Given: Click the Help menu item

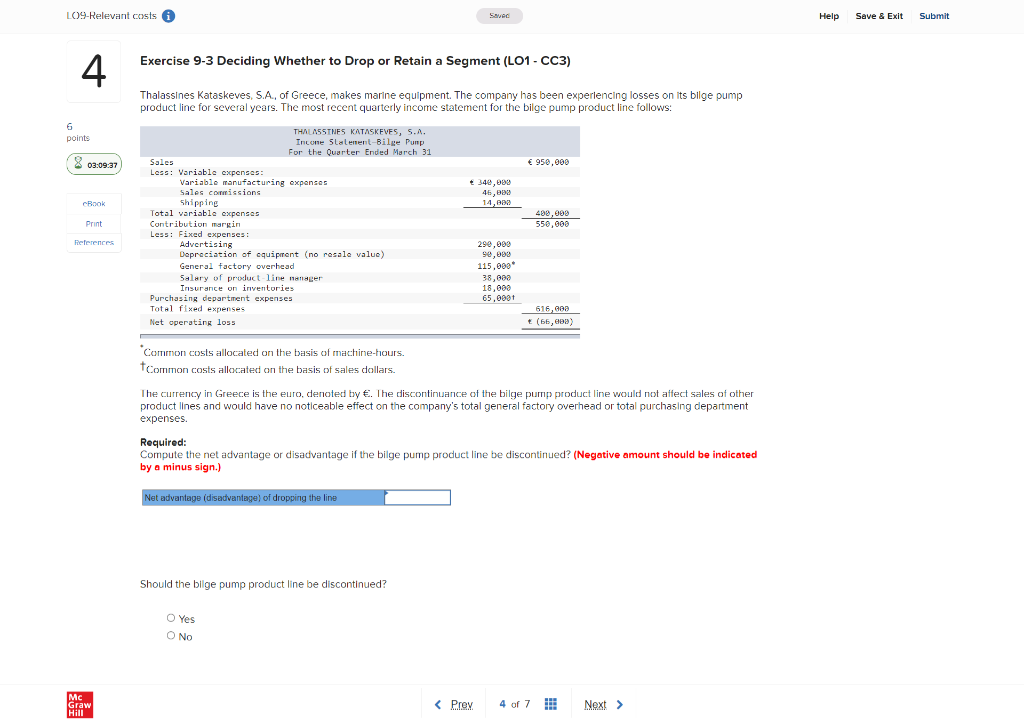Looking at the screenshot, I should [829, 16].
